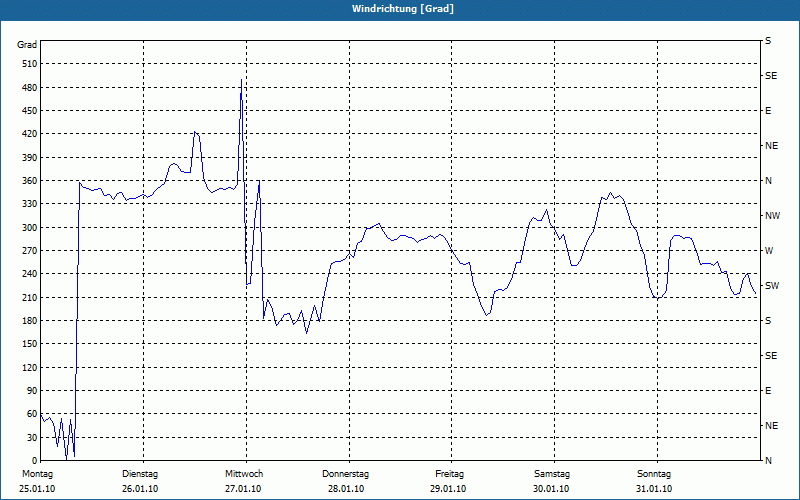The image size is (800, 500).
Task: Pick the 300 degree tick label
Action: tap(30, 228)
